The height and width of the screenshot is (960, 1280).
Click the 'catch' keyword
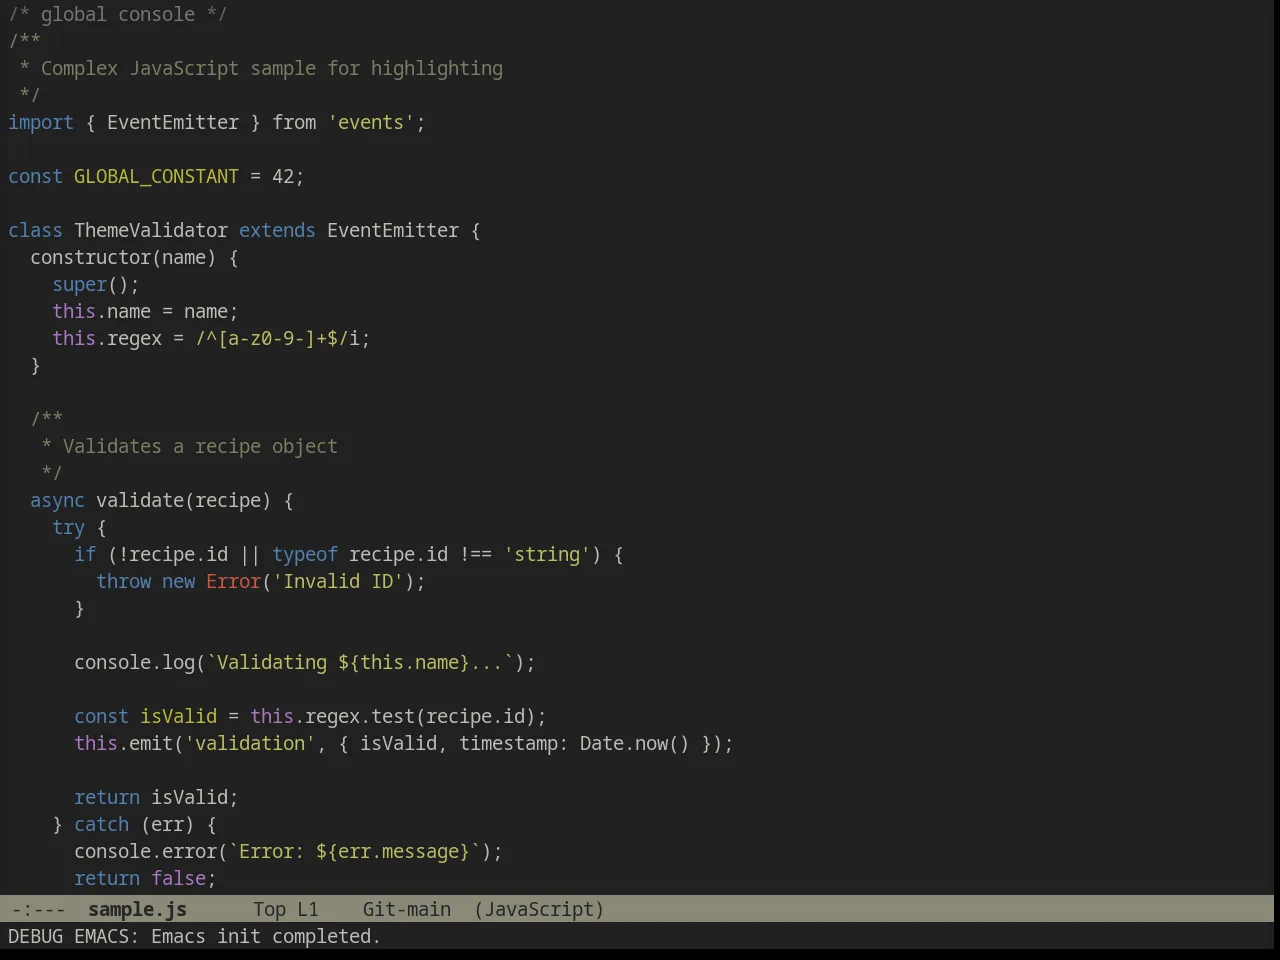tap(101, 824)
